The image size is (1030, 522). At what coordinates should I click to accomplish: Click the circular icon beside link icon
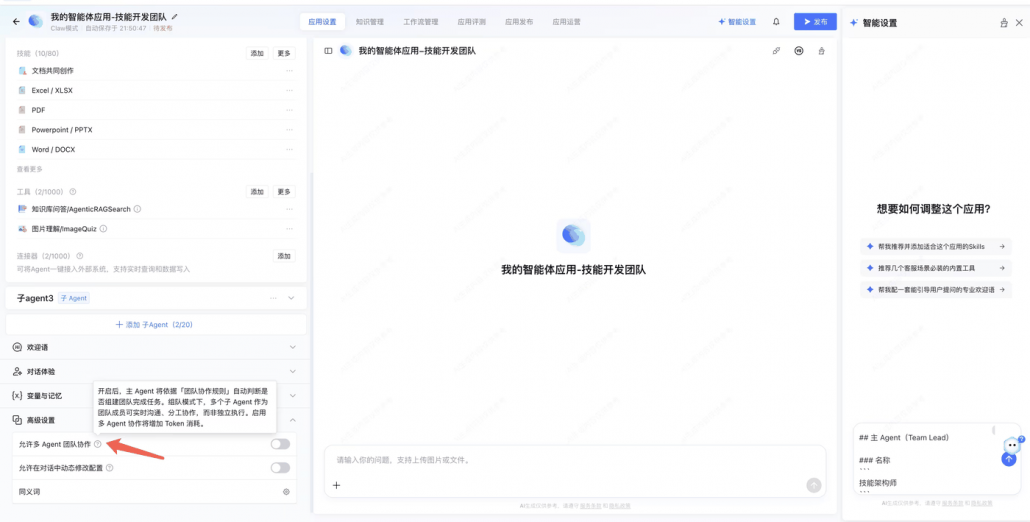pyautogui.click(x=799, y=51)
